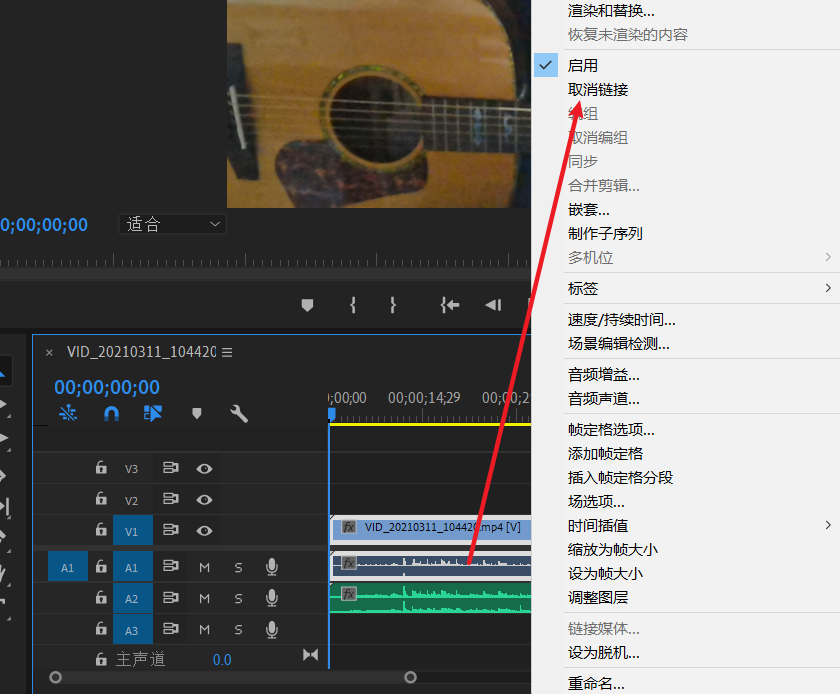The width and height of the screenshot is (840, 694).
Task: Select 取消链接 from context menu
Action: tap(598, 90)
